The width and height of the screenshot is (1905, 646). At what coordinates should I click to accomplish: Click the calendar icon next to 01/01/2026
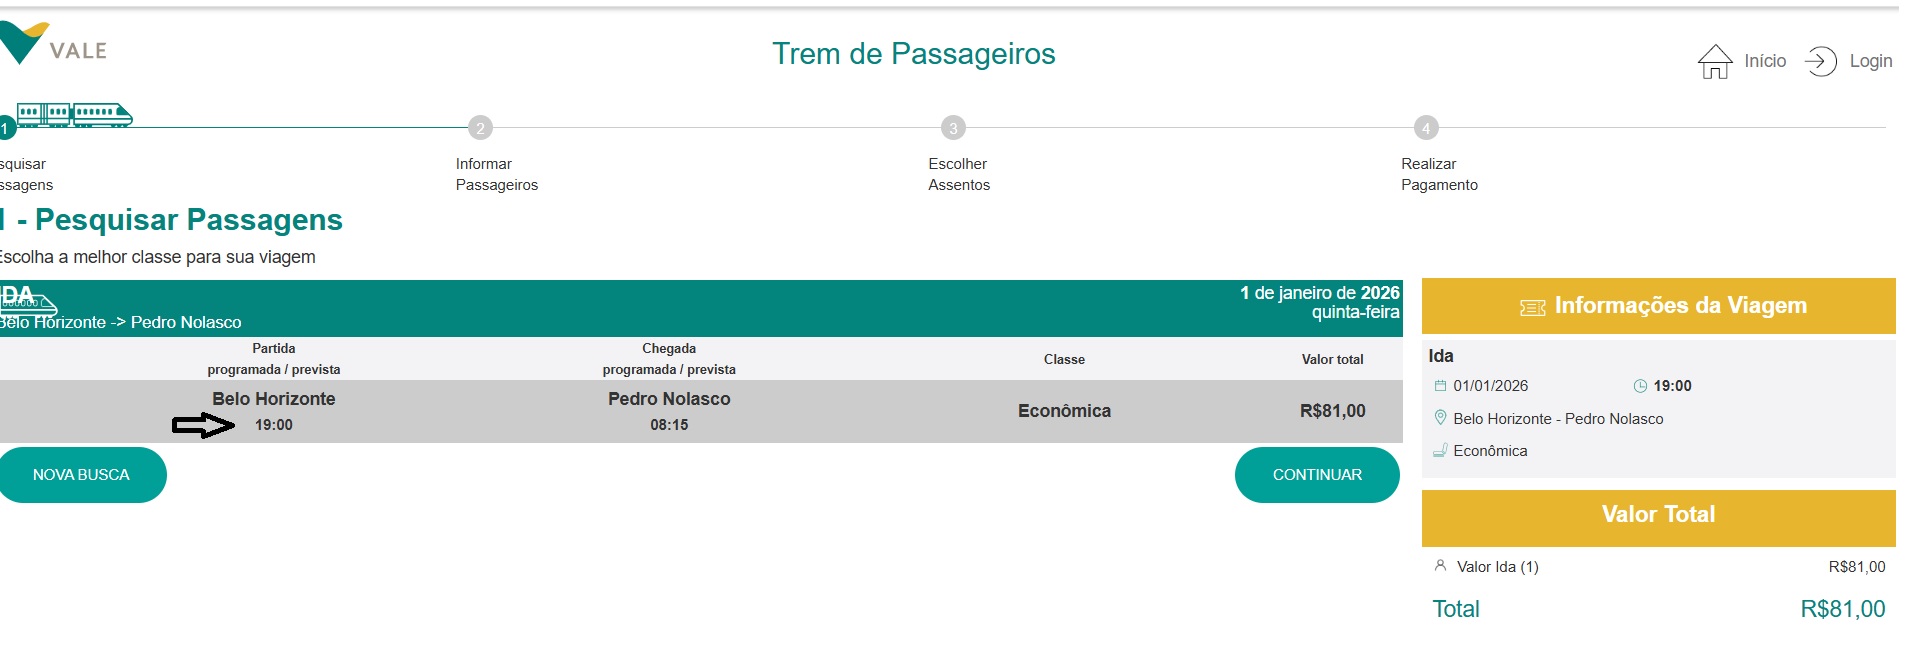pos(1440,386)
